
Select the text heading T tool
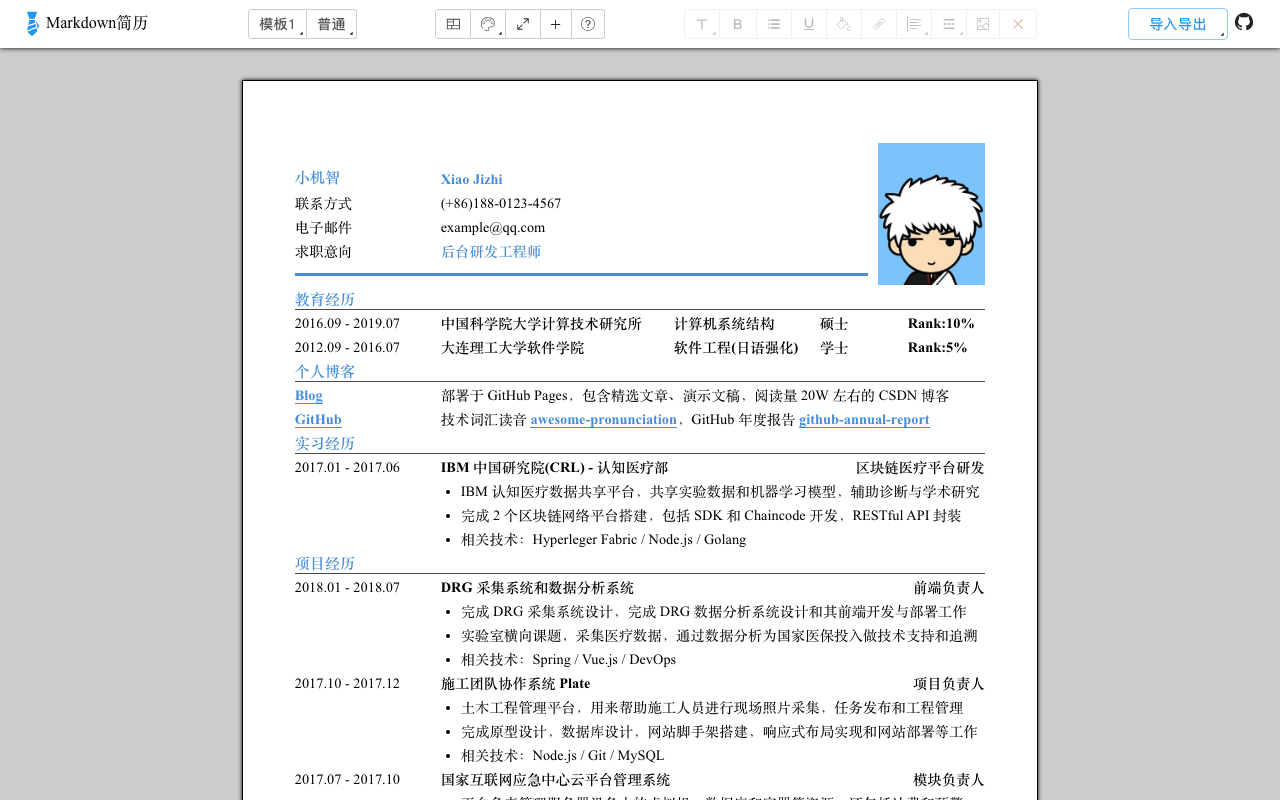click(x=702, y=24)
